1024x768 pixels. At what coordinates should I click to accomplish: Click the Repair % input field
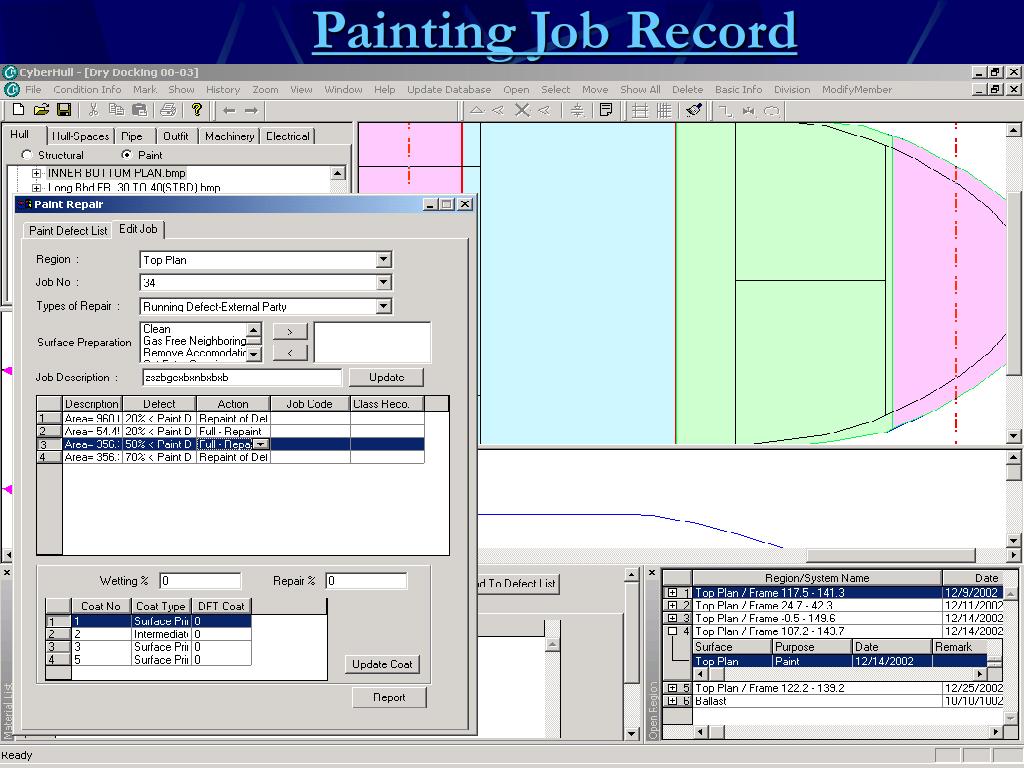(x=366, y=581)
